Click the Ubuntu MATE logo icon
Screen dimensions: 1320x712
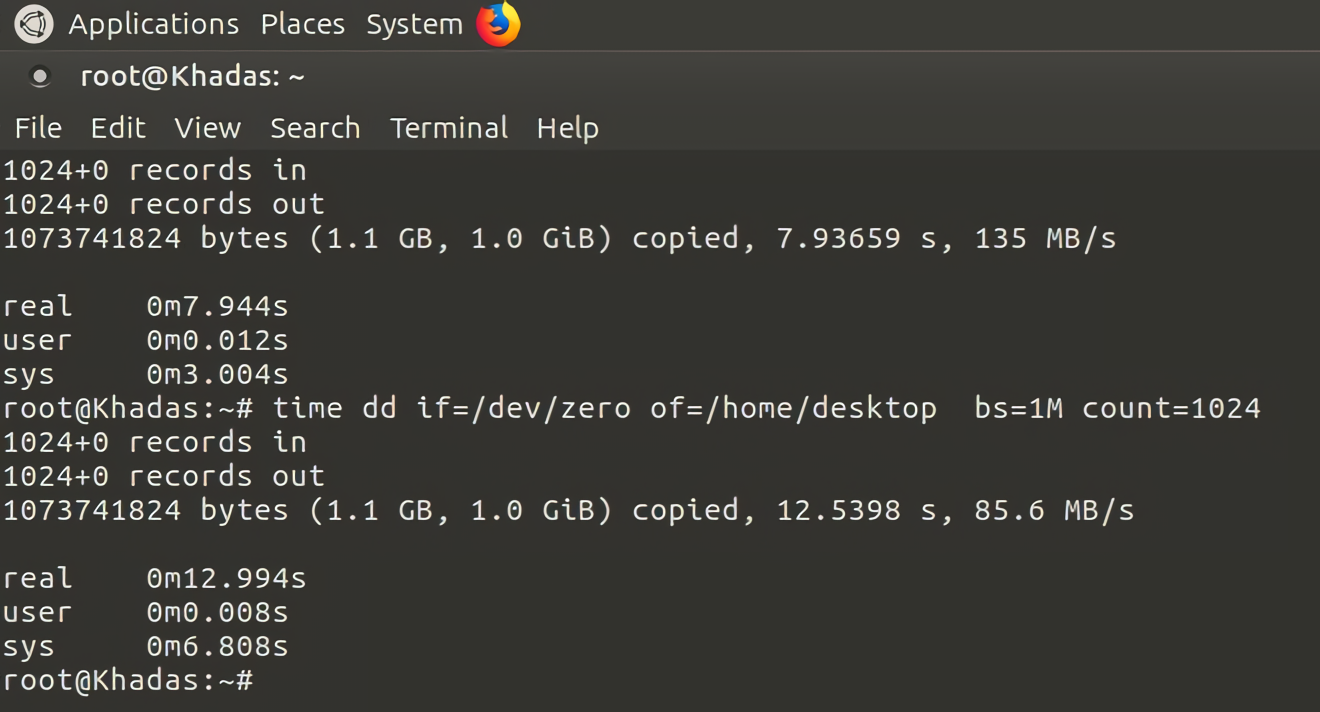point(33,24)
